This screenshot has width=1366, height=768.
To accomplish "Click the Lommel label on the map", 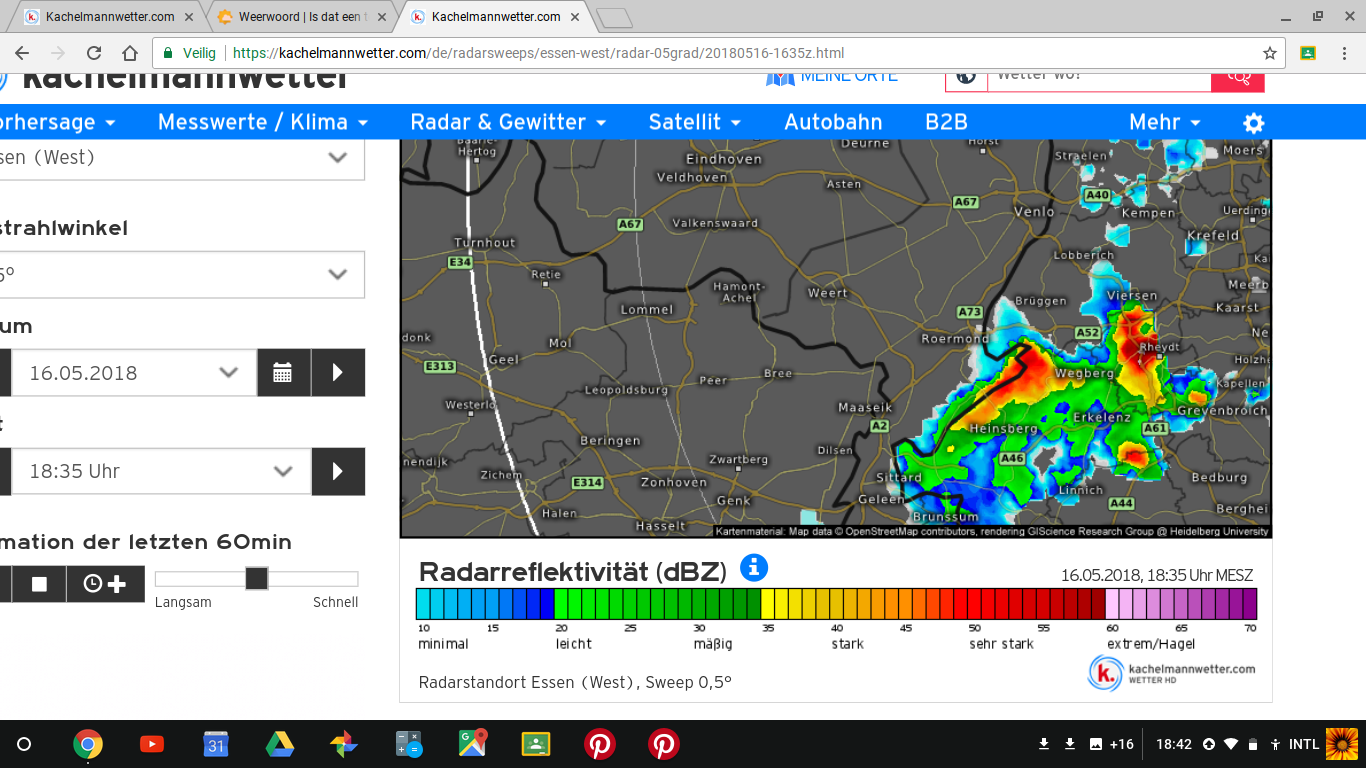I will 647,310.
